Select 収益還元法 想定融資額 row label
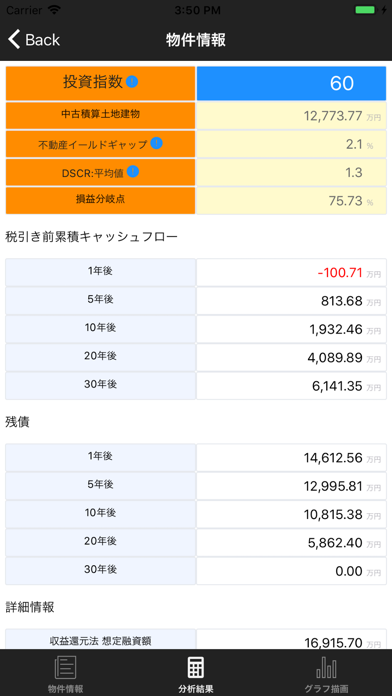The width and height of the screenshot is (392, 696). click(x=100, y=640)
